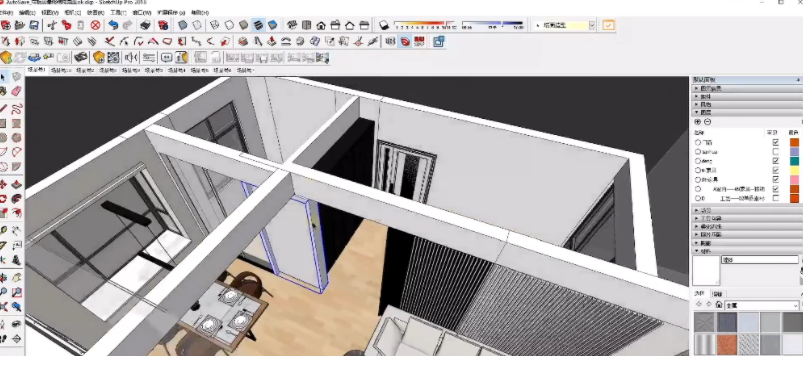Switch to Top view house icon
Viewport: 803px width, 379px height.
(x=307, y=25)
